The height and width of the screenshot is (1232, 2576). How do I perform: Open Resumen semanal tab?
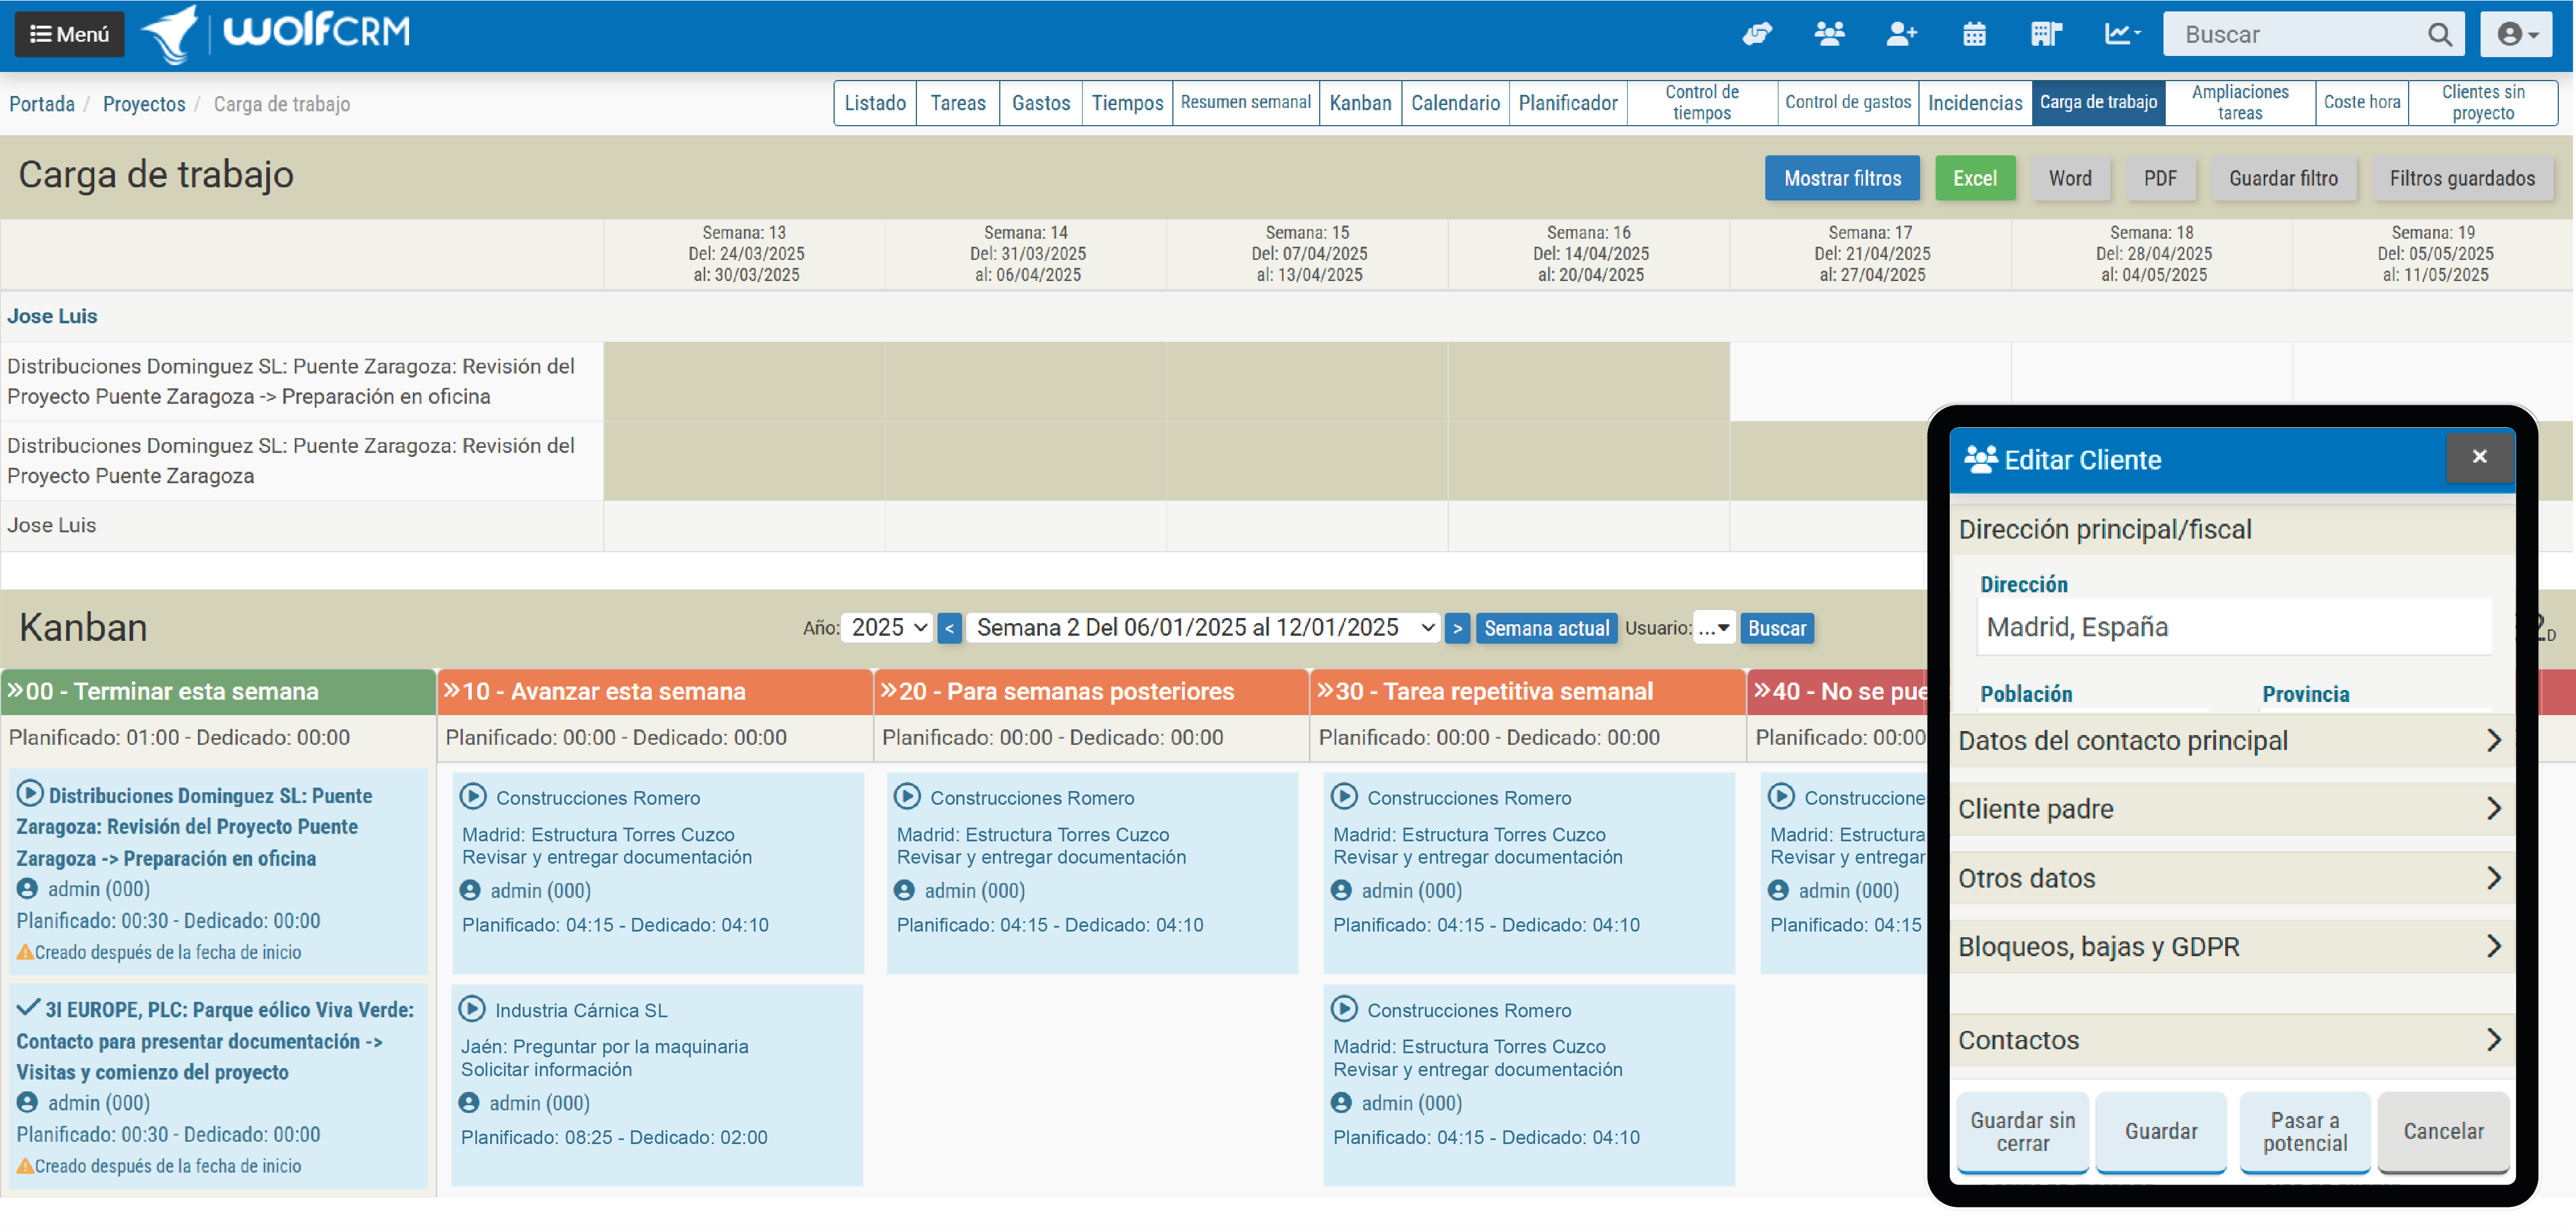pyautogui.click(x=1246, y=103)
